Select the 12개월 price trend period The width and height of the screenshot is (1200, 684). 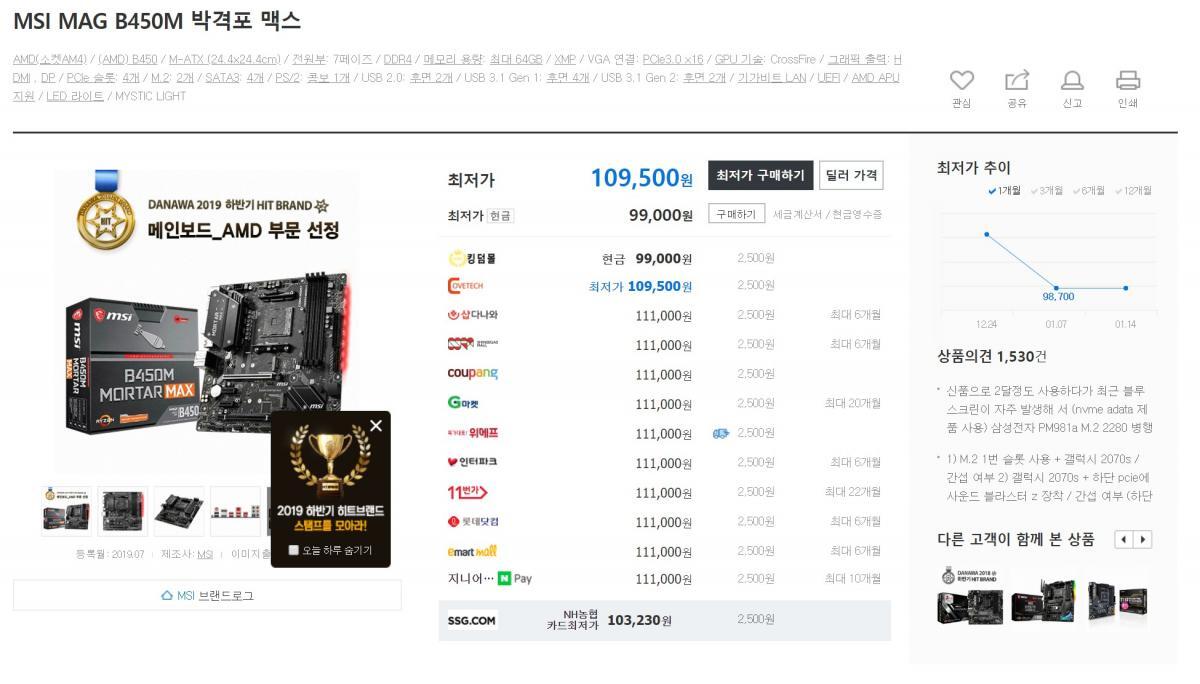[x=1132, y=190]
